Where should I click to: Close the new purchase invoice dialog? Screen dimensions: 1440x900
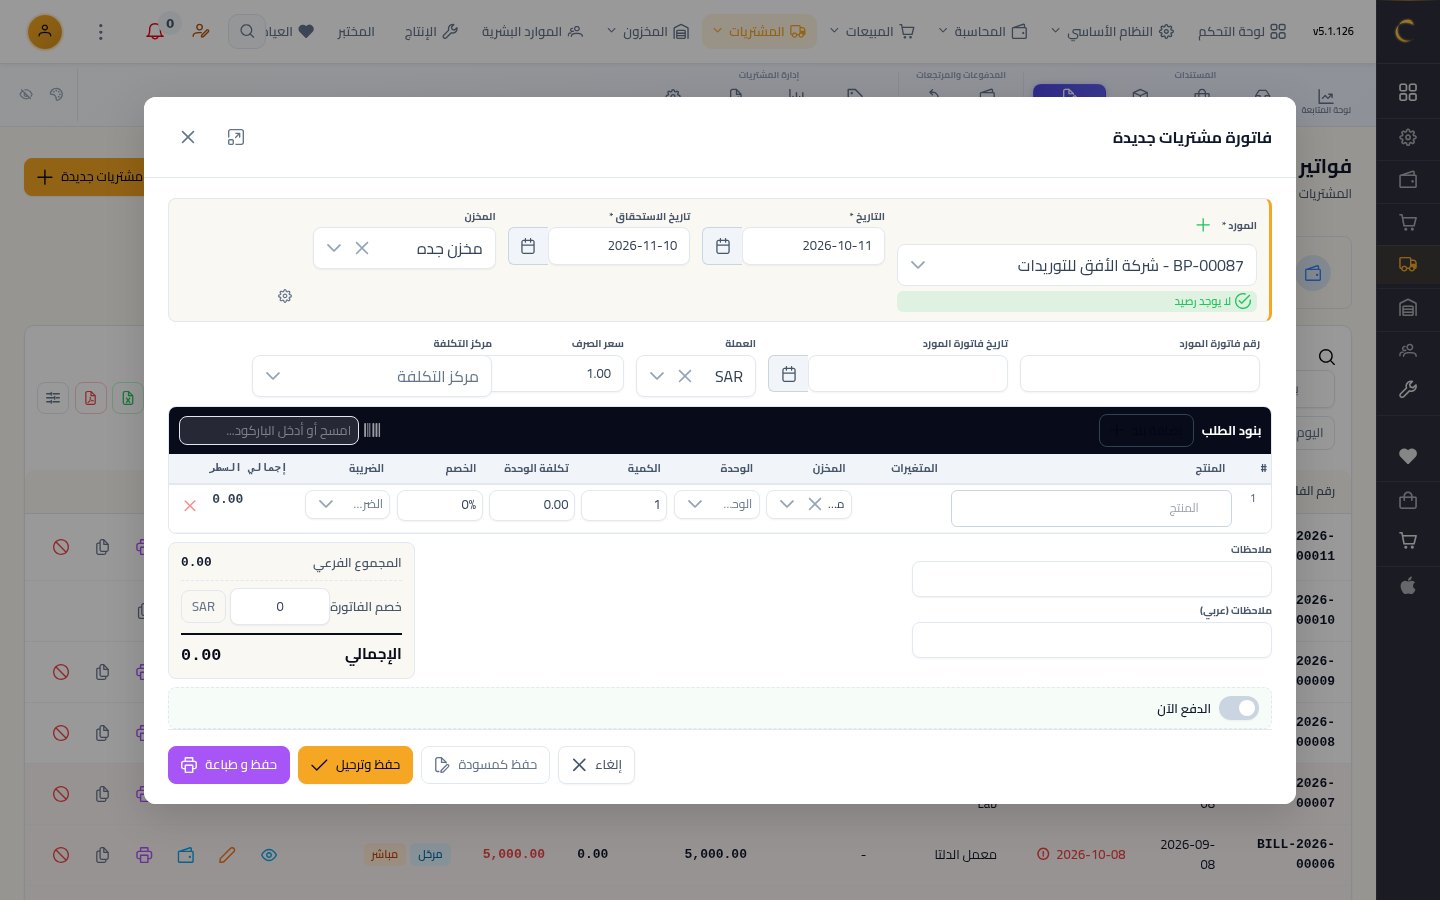pyautogui.click(x=188, y=137)
